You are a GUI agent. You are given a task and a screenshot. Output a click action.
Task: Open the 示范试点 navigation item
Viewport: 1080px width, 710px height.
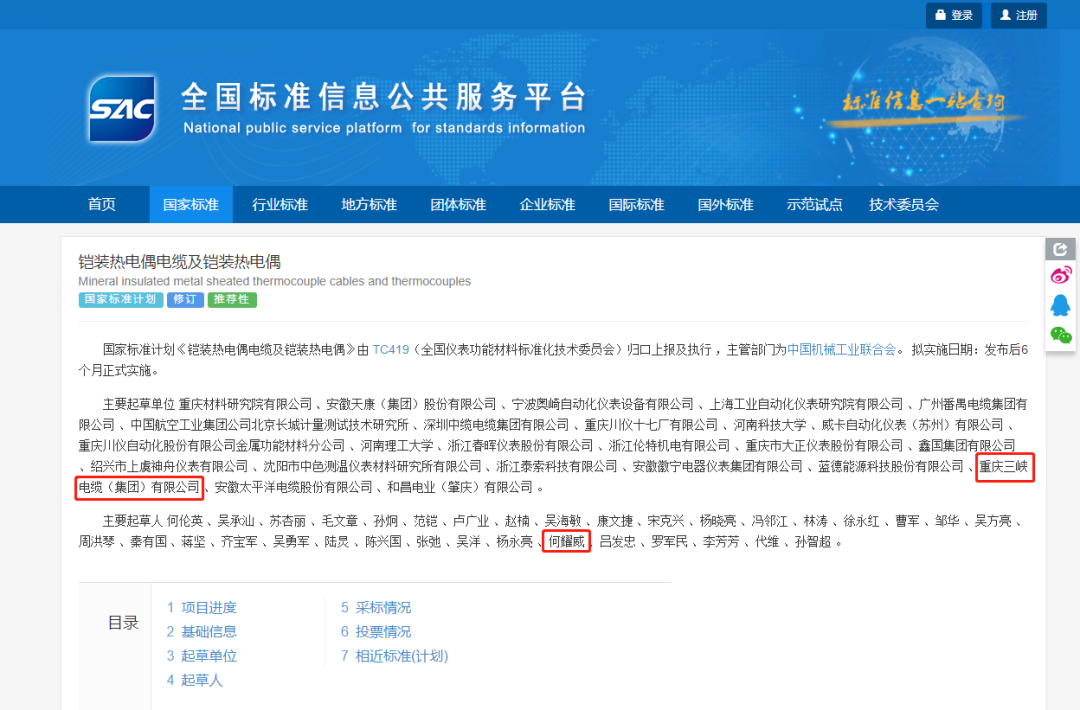tap(815, 205)
